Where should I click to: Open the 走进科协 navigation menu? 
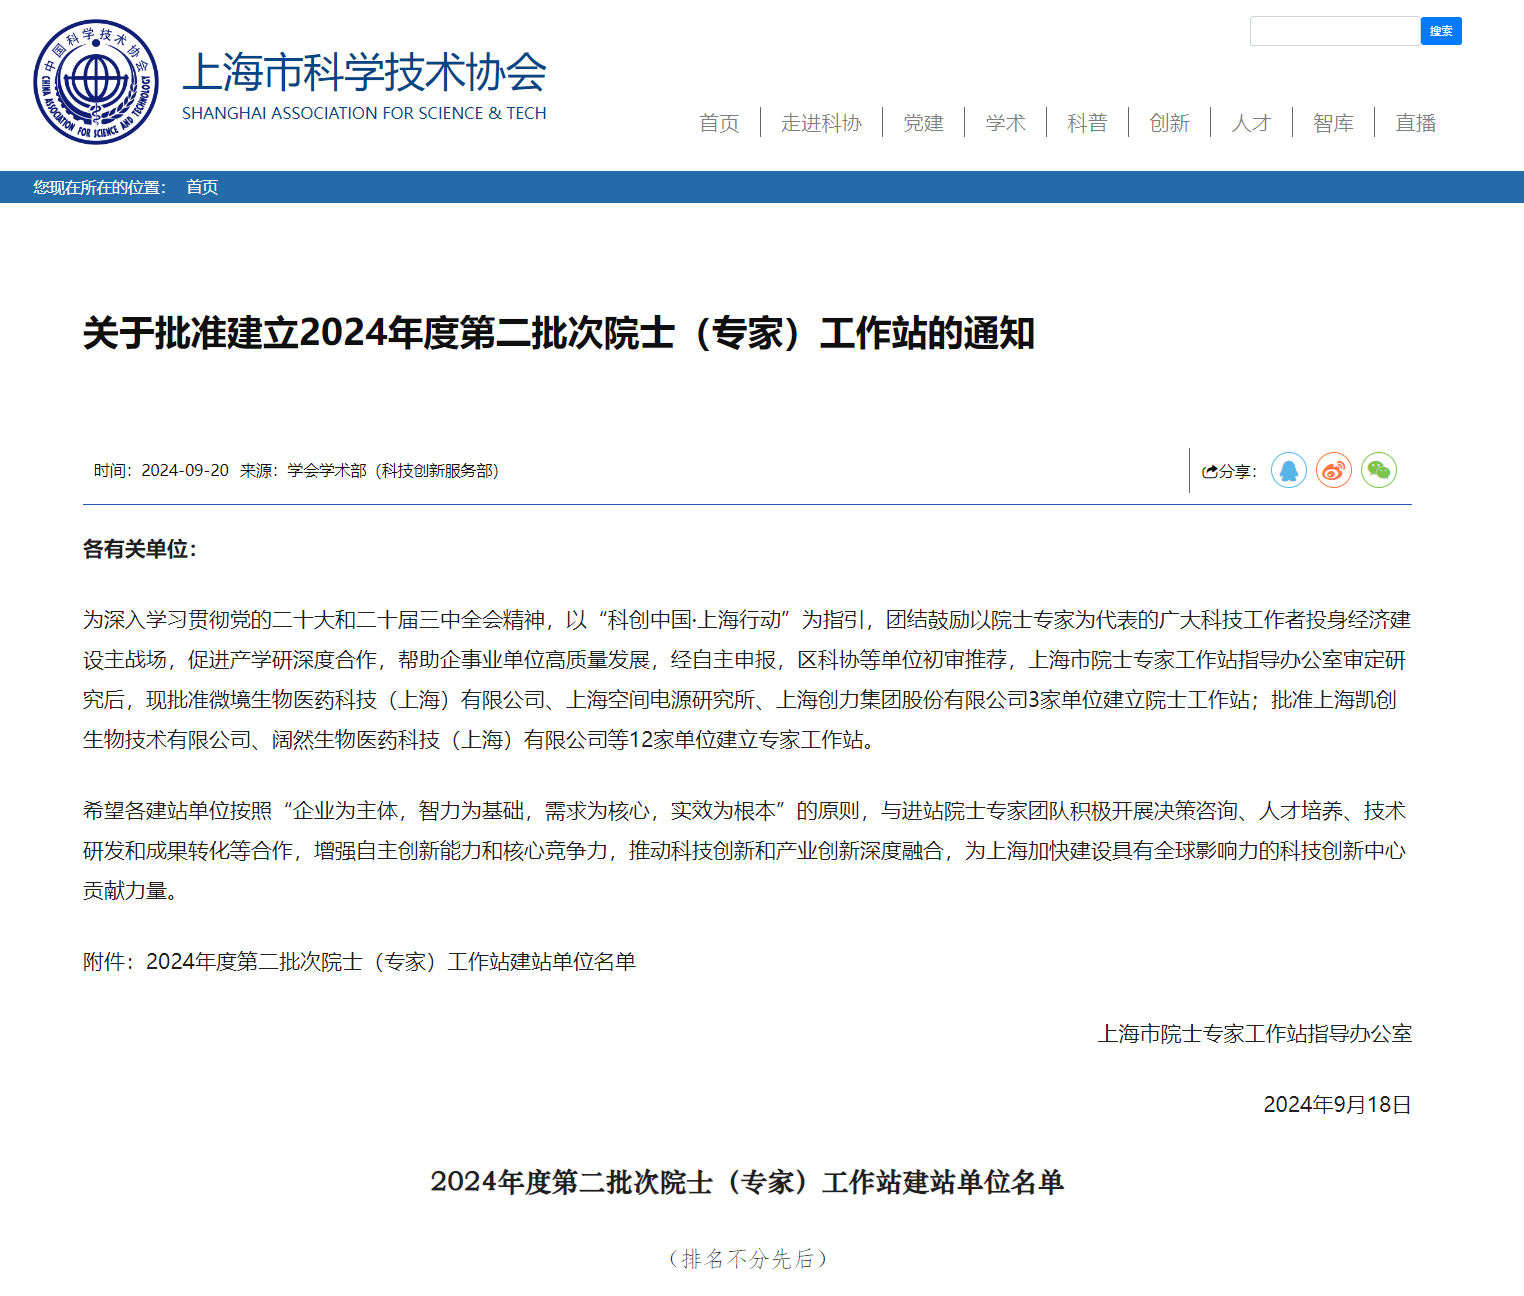tap(821, 123)
